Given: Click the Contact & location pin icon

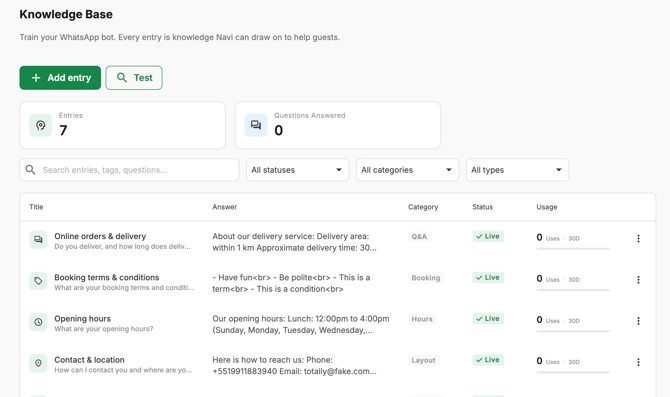Looking at the screenshot, I should [38, 363].
